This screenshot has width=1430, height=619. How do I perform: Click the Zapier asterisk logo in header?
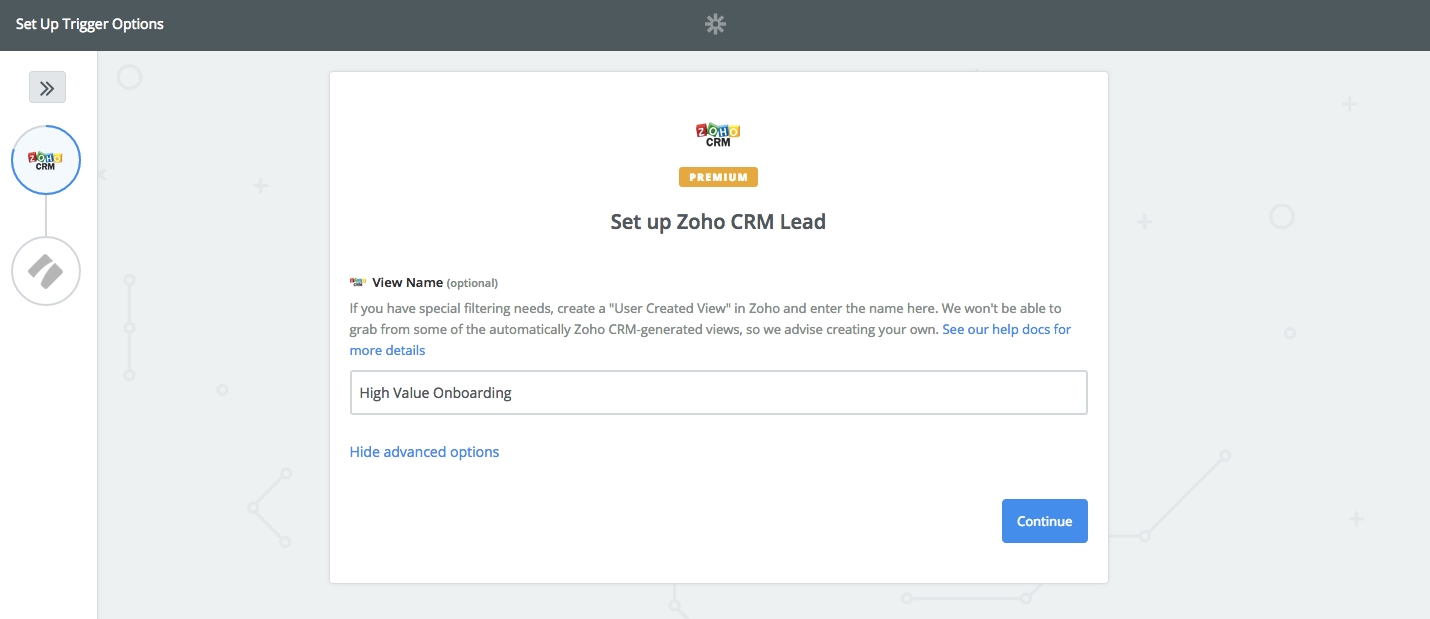[715, 25]
